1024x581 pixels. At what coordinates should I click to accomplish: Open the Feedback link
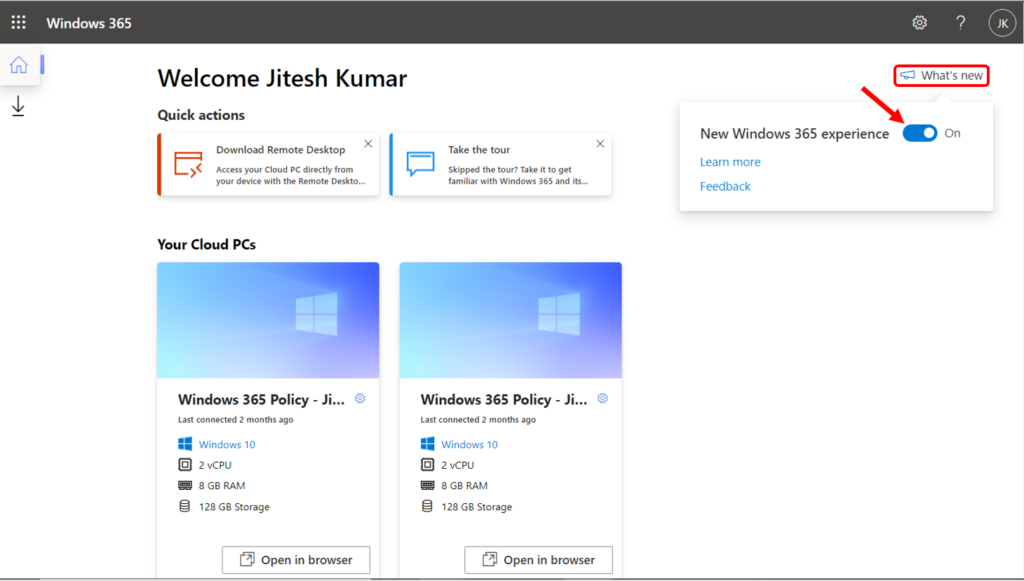[725, 186]
